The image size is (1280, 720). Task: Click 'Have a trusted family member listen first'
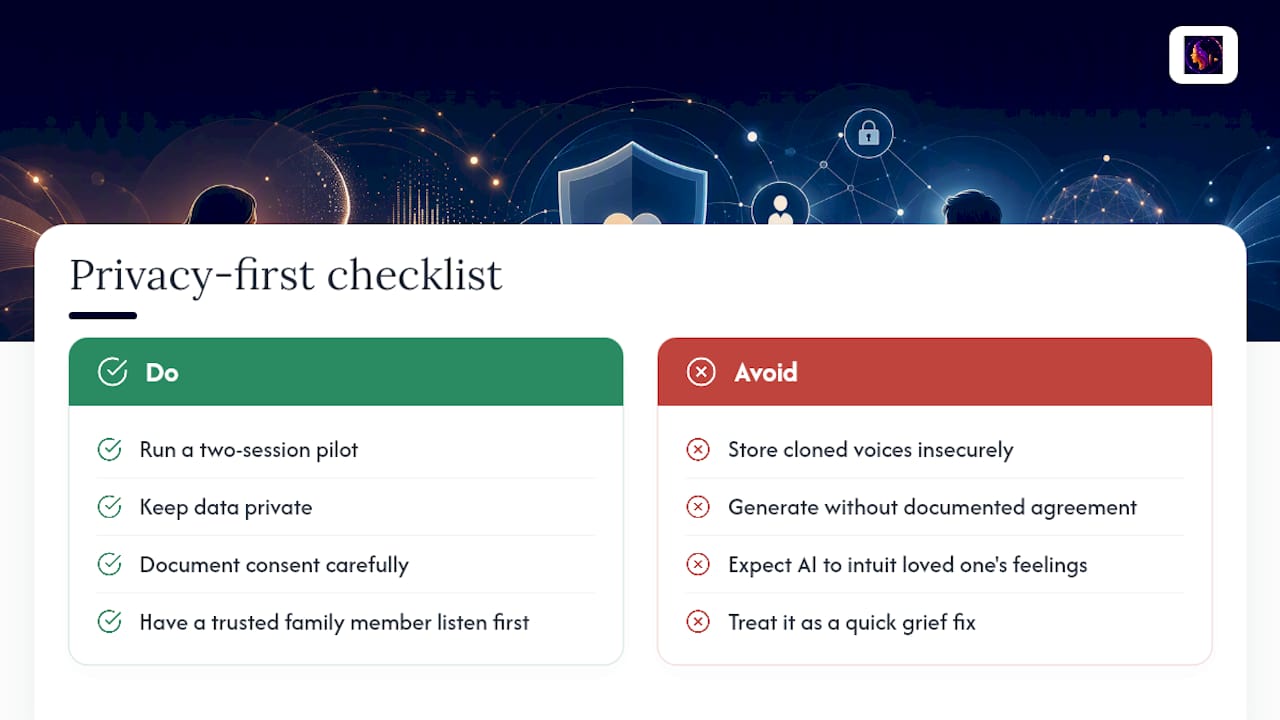coord(334,622)
